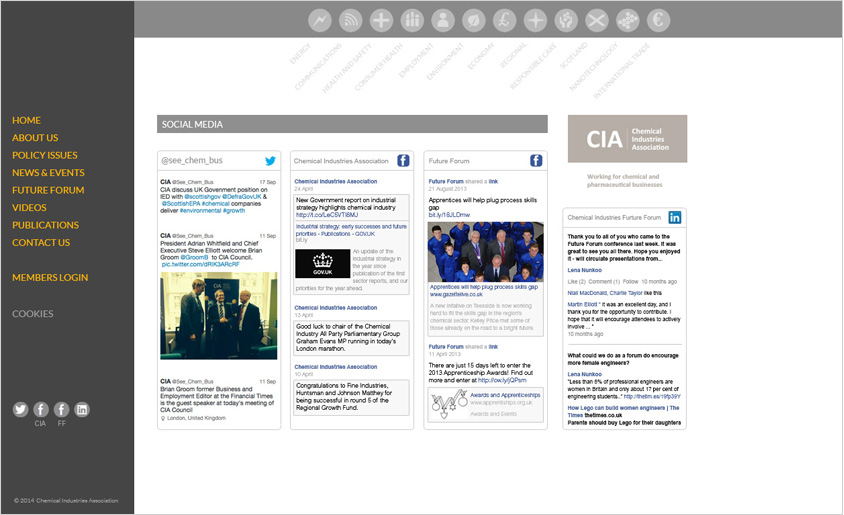The width and height of the screenshot is (844, 515).
Task: Click 'Chemical Industries Association' name on 24 April post
Action: point(336,182)
